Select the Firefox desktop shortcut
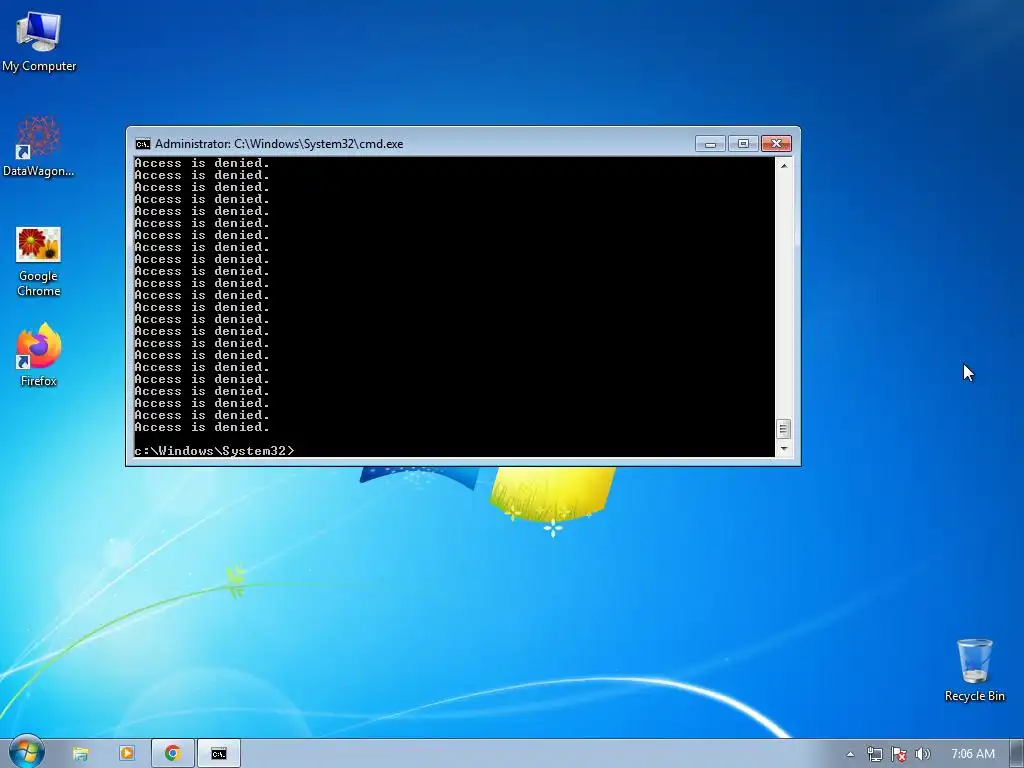1024x768 pixels. point(39,355)
